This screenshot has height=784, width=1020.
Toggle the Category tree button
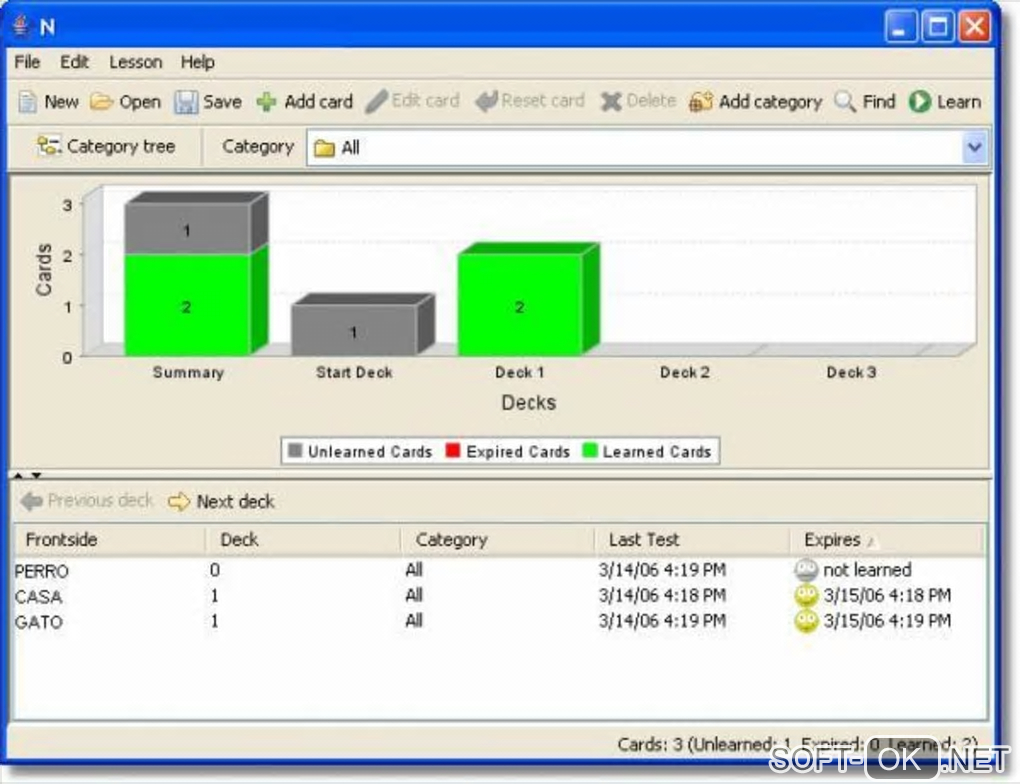point(105,146)
